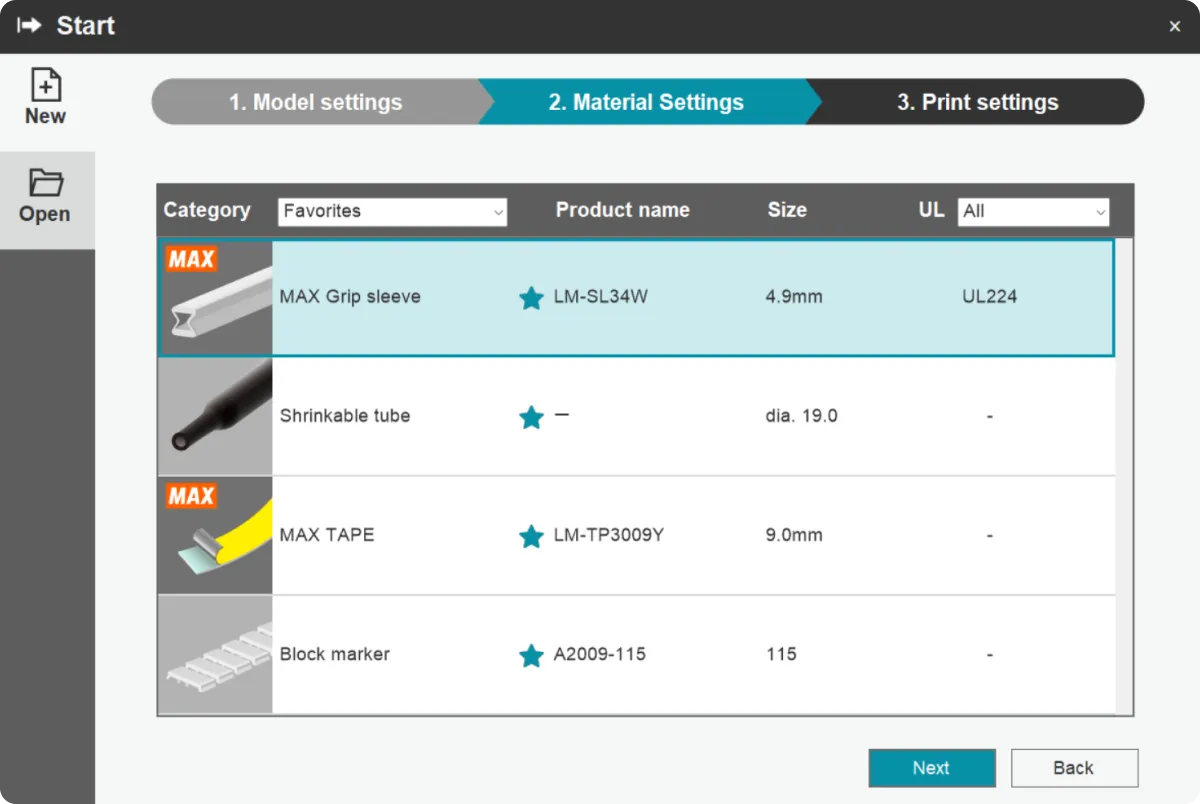Toggle favorite star for LM-TP3009Y
This screenshot has height=804, width=1200.
tap(531, 537)
